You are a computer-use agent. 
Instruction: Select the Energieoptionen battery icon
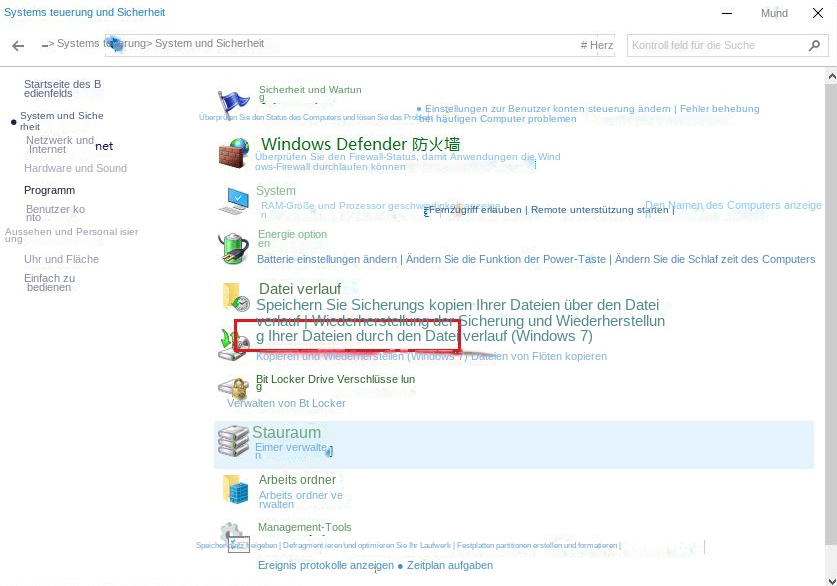(233, 247)
